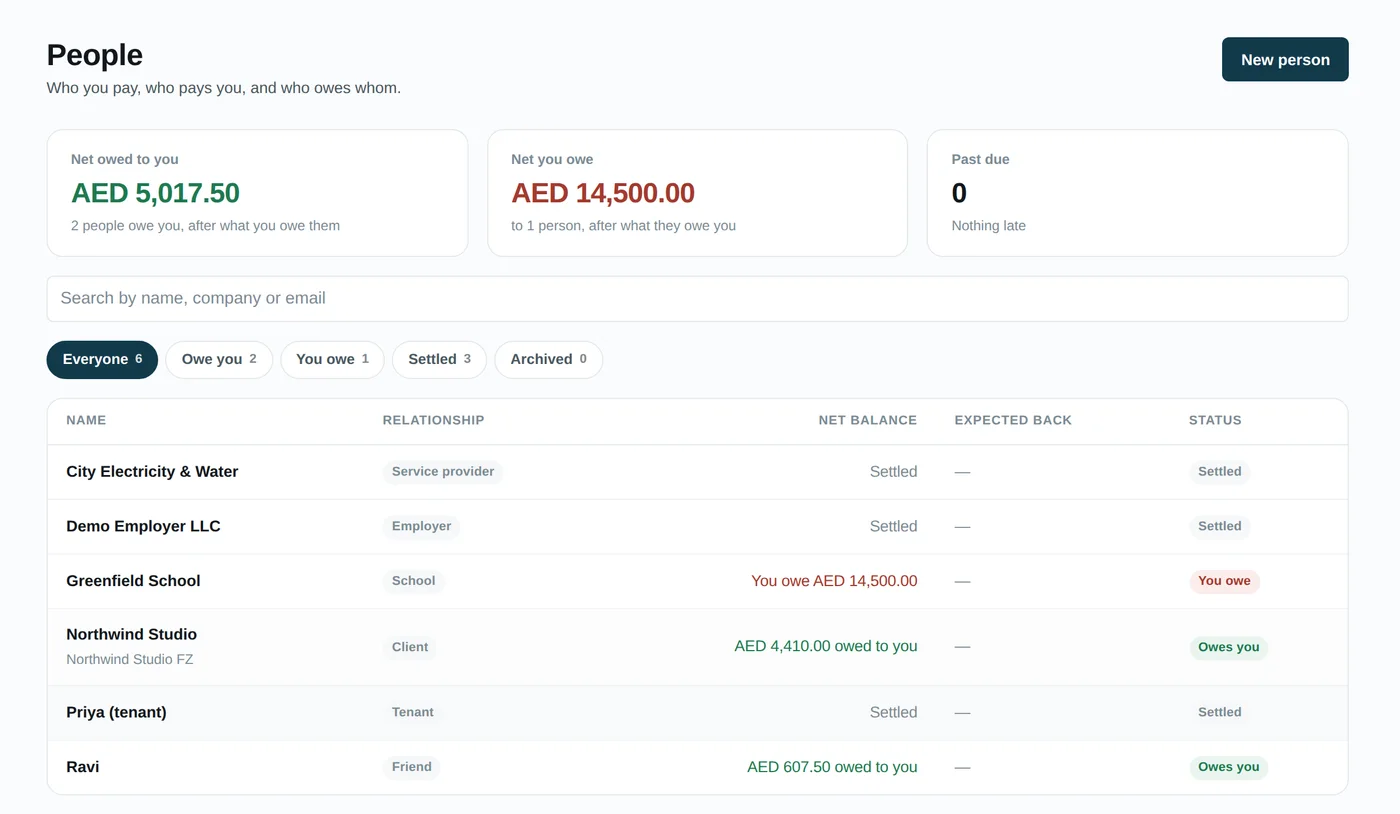This screenshot has height=814, width=1400.
Task: Click the Net you owe card
Action: coord(697,193)
